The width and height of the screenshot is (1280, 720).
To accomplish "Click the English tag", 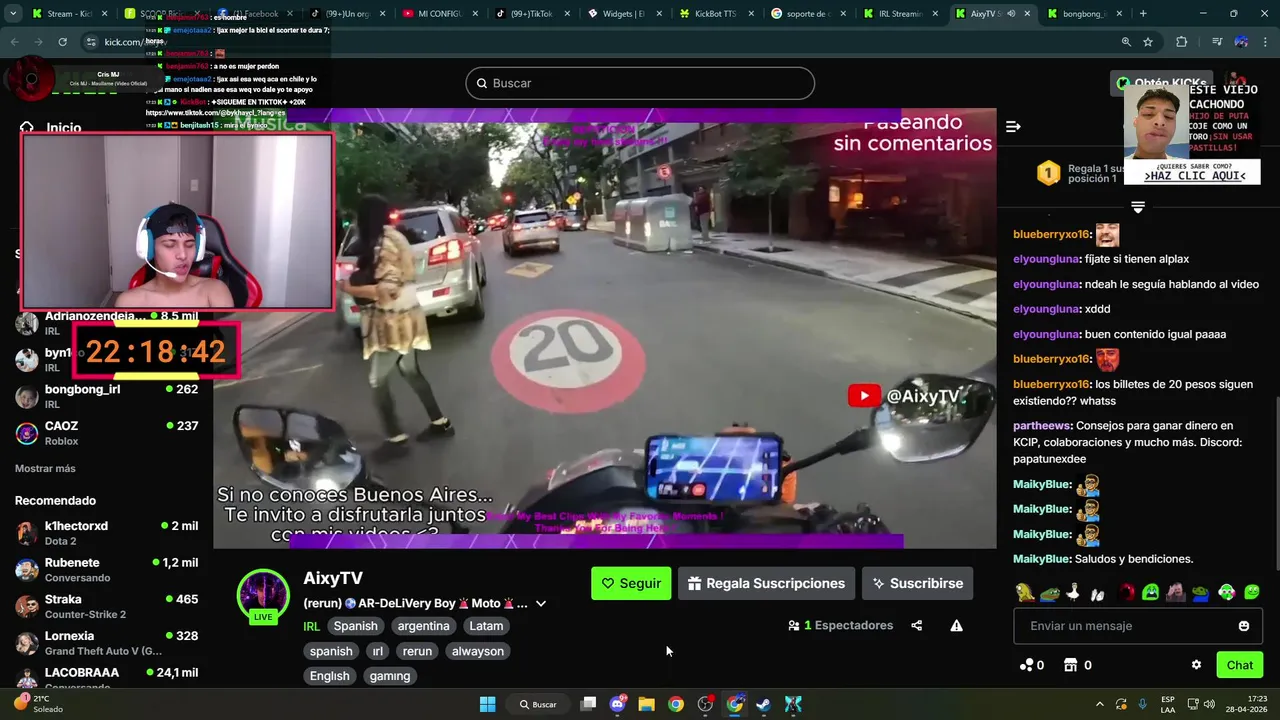I will 329,676.
